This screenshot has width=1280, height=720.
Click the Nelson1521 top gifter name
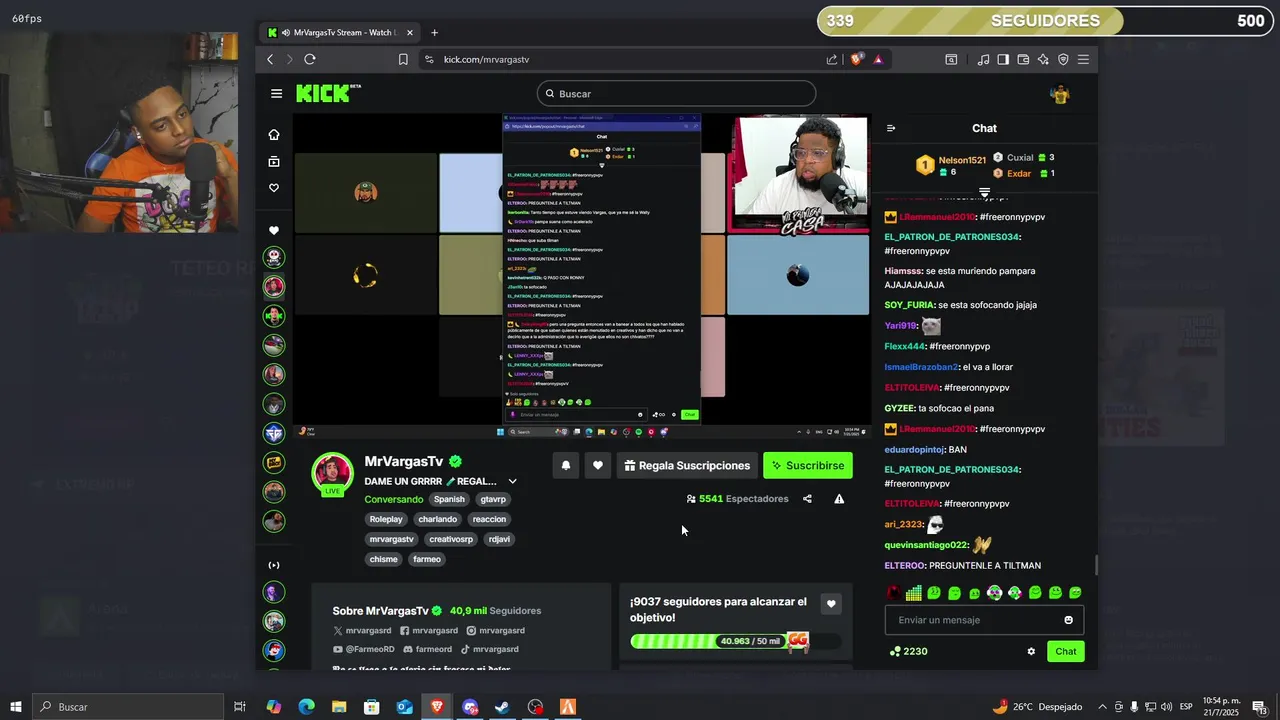click(962, 160)
